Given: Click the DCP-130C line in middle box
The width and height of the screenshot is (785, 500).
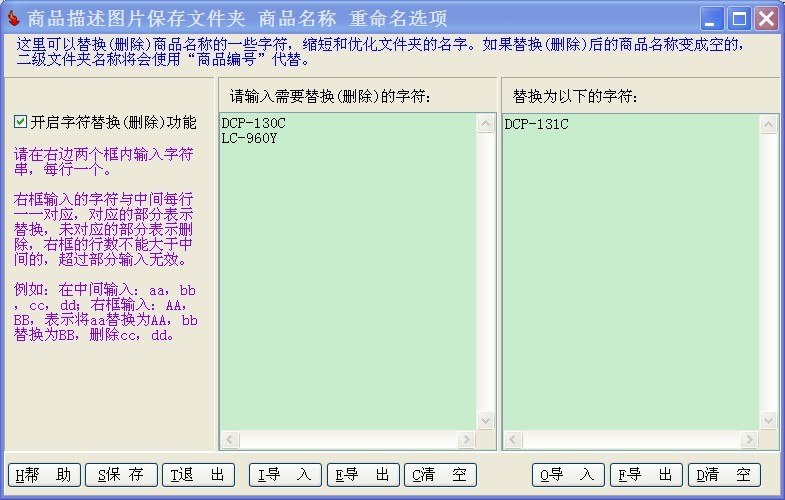Looking at the screenshot, I should pos(253,124).
